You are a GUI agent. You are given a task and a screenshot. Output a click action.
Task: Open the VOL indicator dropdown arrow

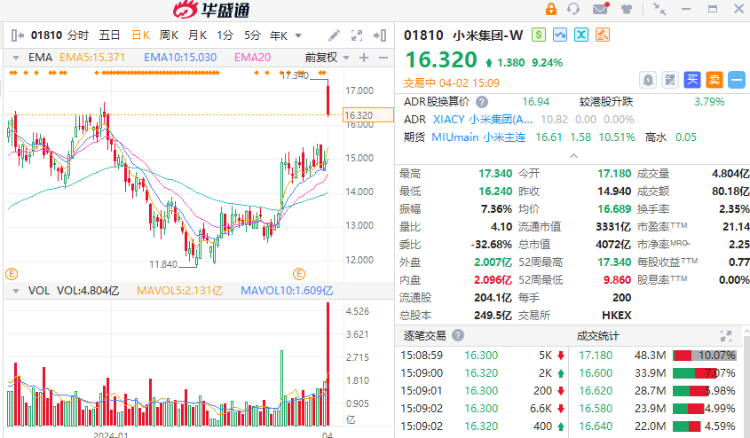pyautogui.click(x=16, y=291)
